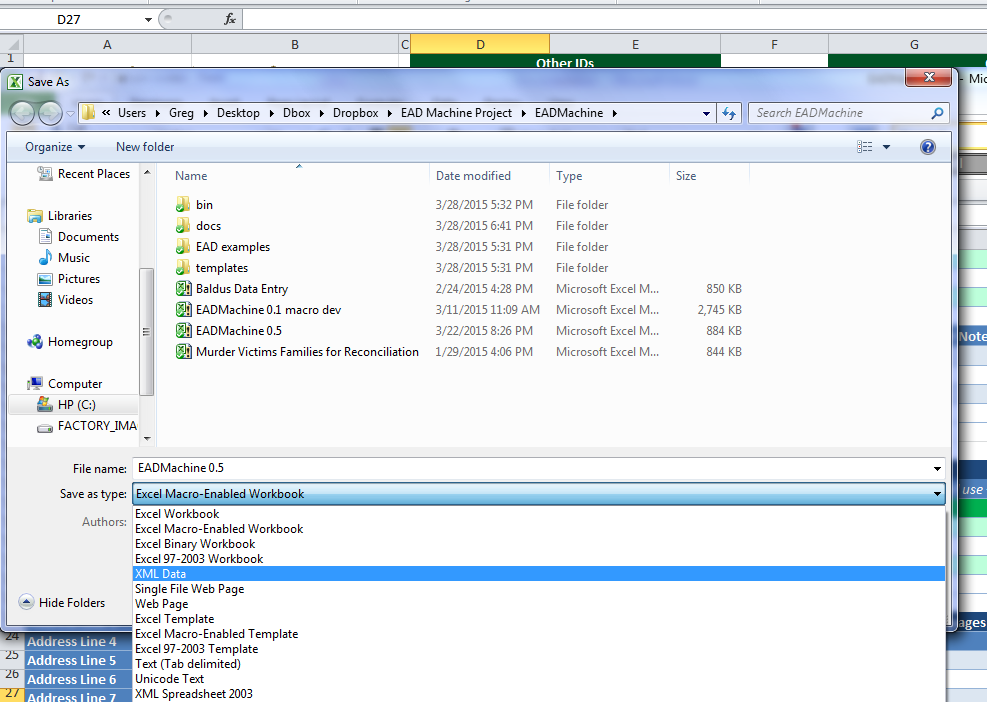
Task: Click the Baldus Data Entry Excel file icon
Action: (183, 288)
